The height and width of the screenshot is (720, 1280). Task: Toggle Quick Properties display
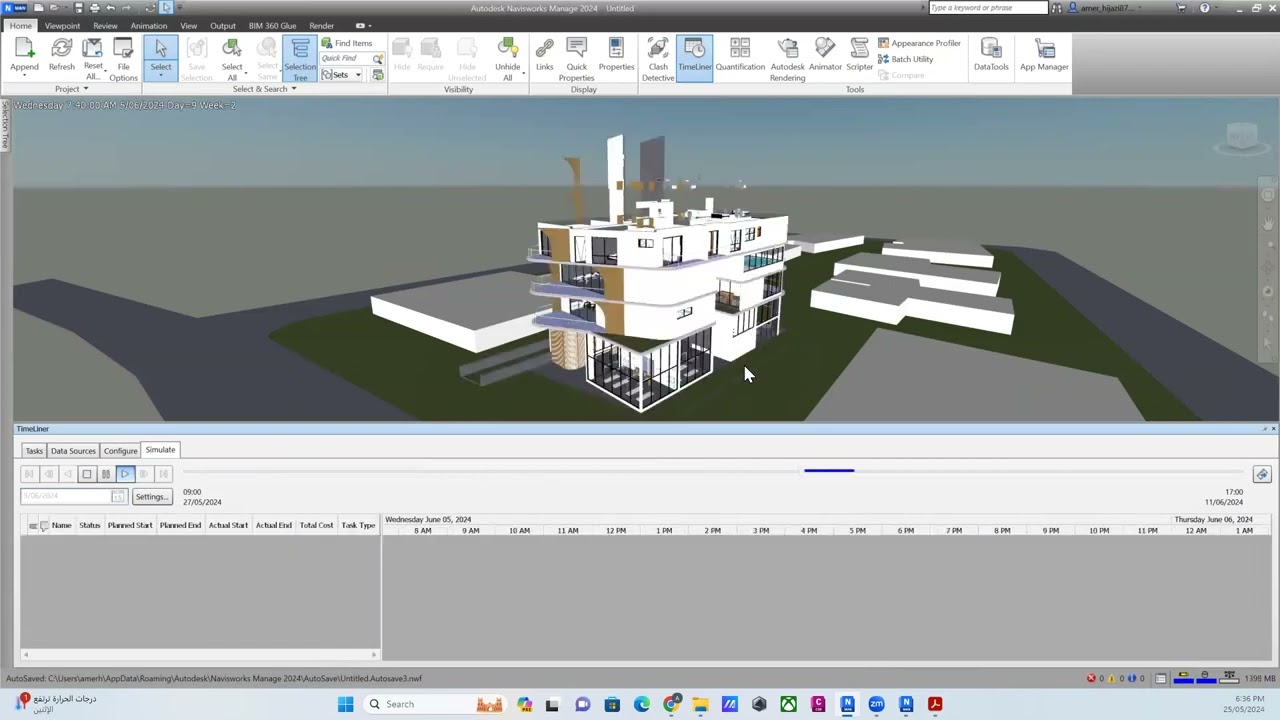pos(576,59)
